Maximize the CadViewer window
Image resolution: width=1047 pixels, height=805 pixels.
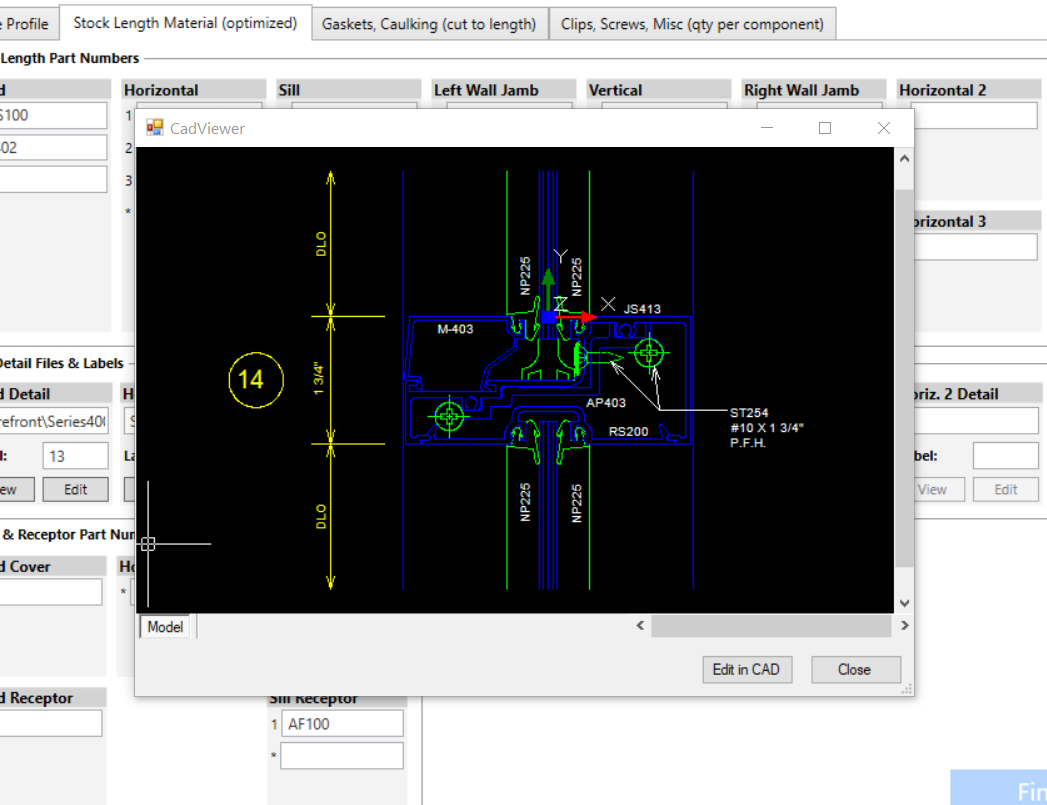pos(825,127)
